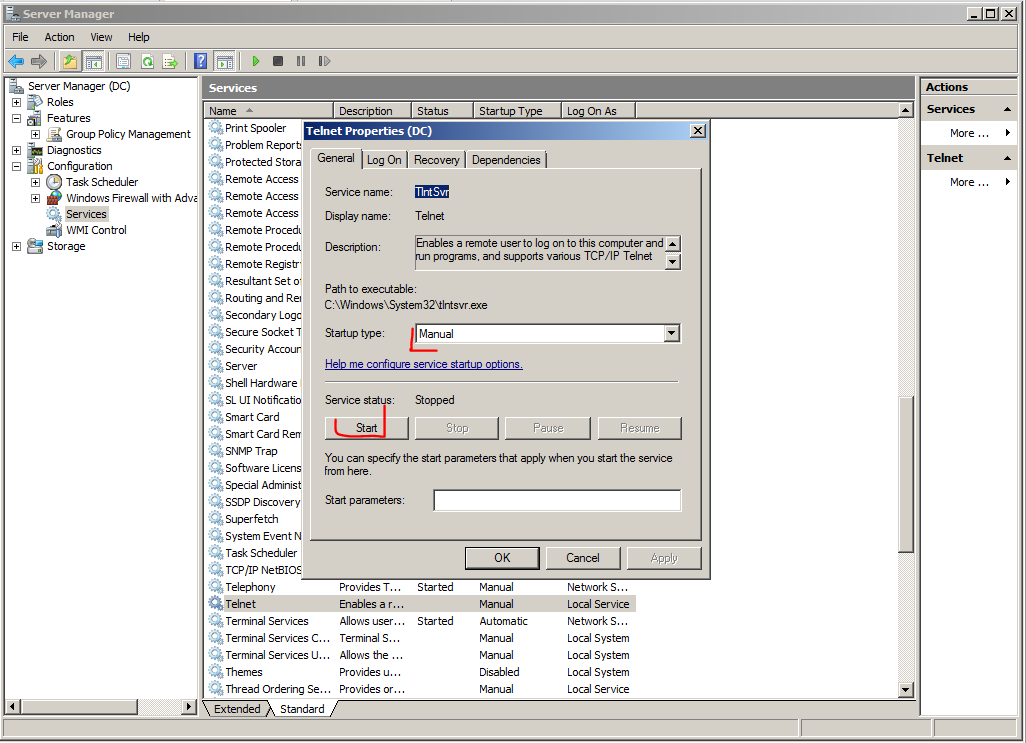Open the File menu
1026x743 pixels.
[x=20, y=37]
